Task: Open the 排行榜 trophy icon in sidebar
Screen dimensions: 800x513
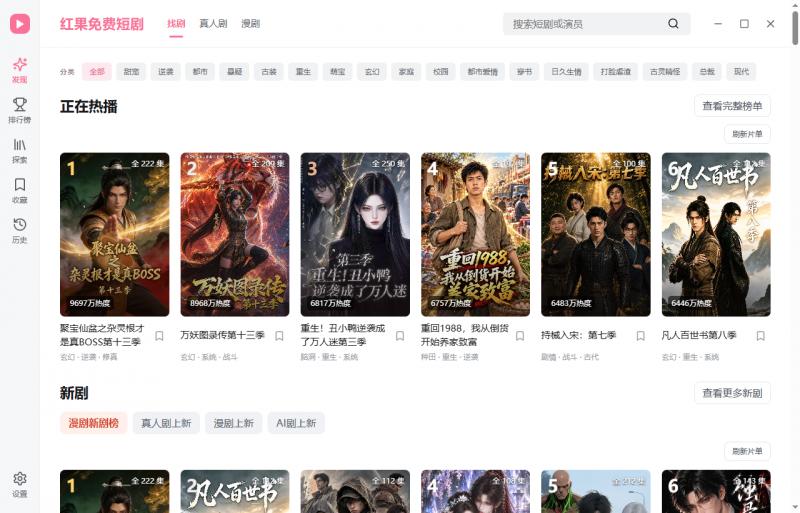Action: [x=20, y=105]
